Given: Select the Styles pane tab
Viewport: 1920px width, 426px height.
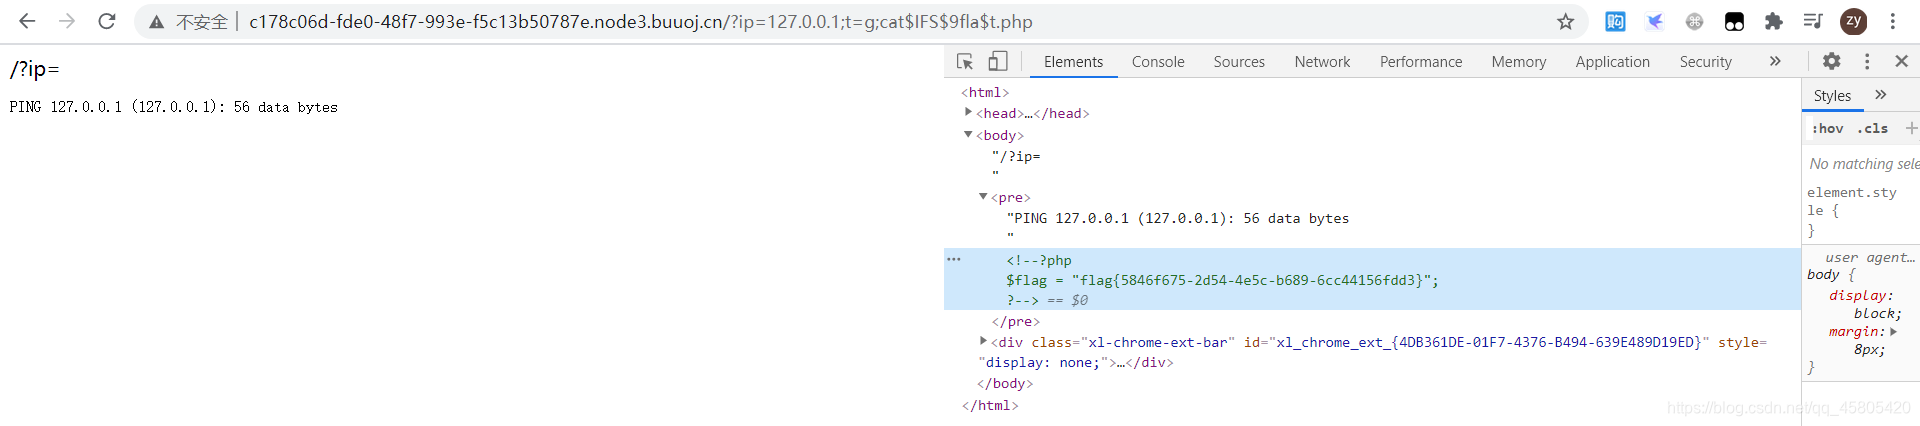Looking at the screenshot, I should click(x=1832, y=96).
